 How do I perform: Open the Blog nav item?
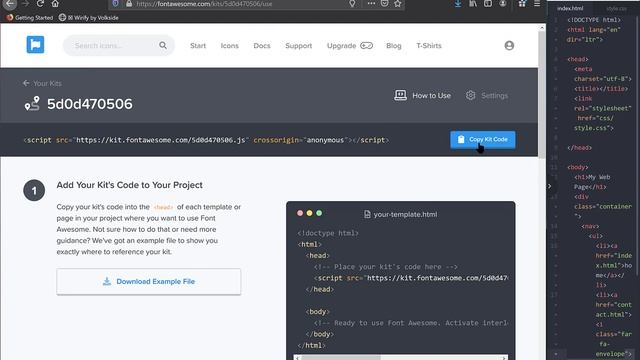pyautogui.click(x=393, y=46)
